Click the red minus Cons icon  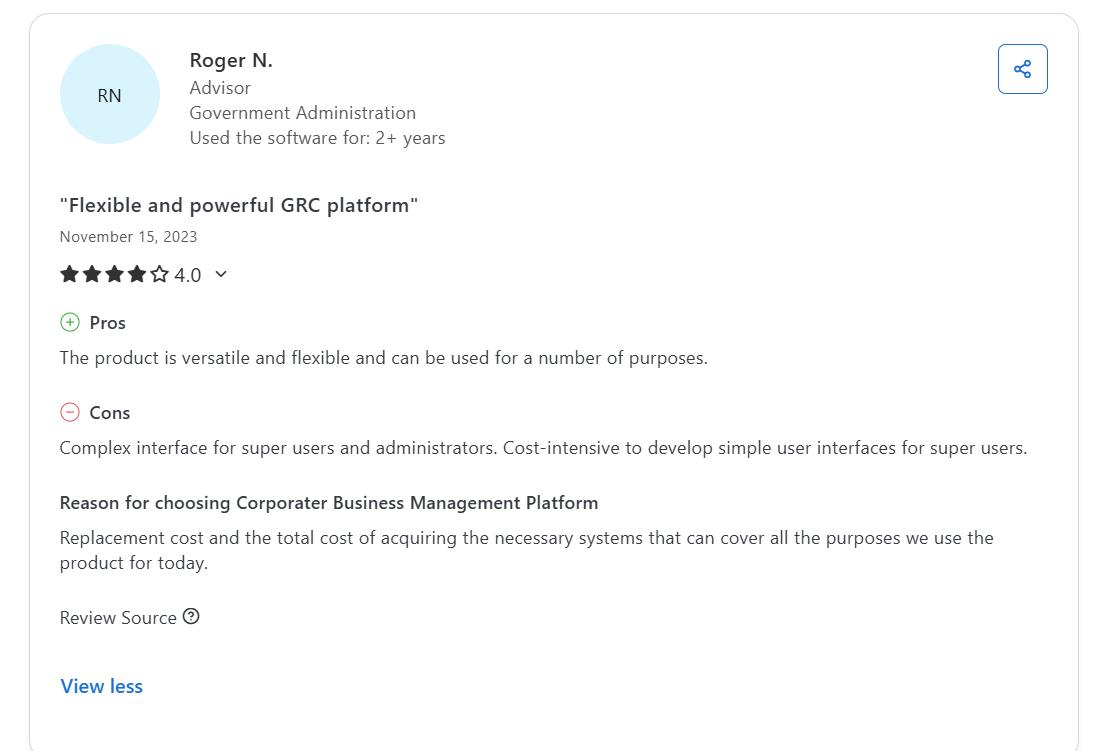tap(70, 412)
